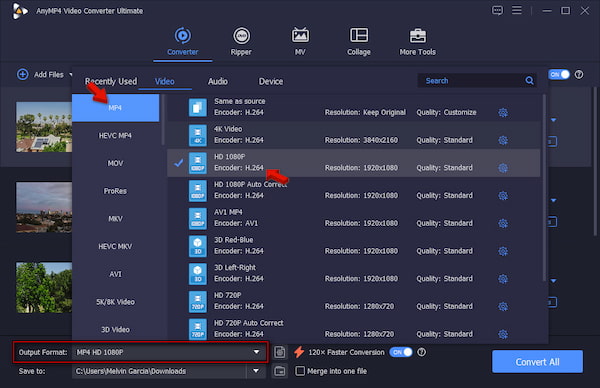600x388 pixels.
Task: Select the palm trees video thumbnail
Action: (x=44, y=127)
